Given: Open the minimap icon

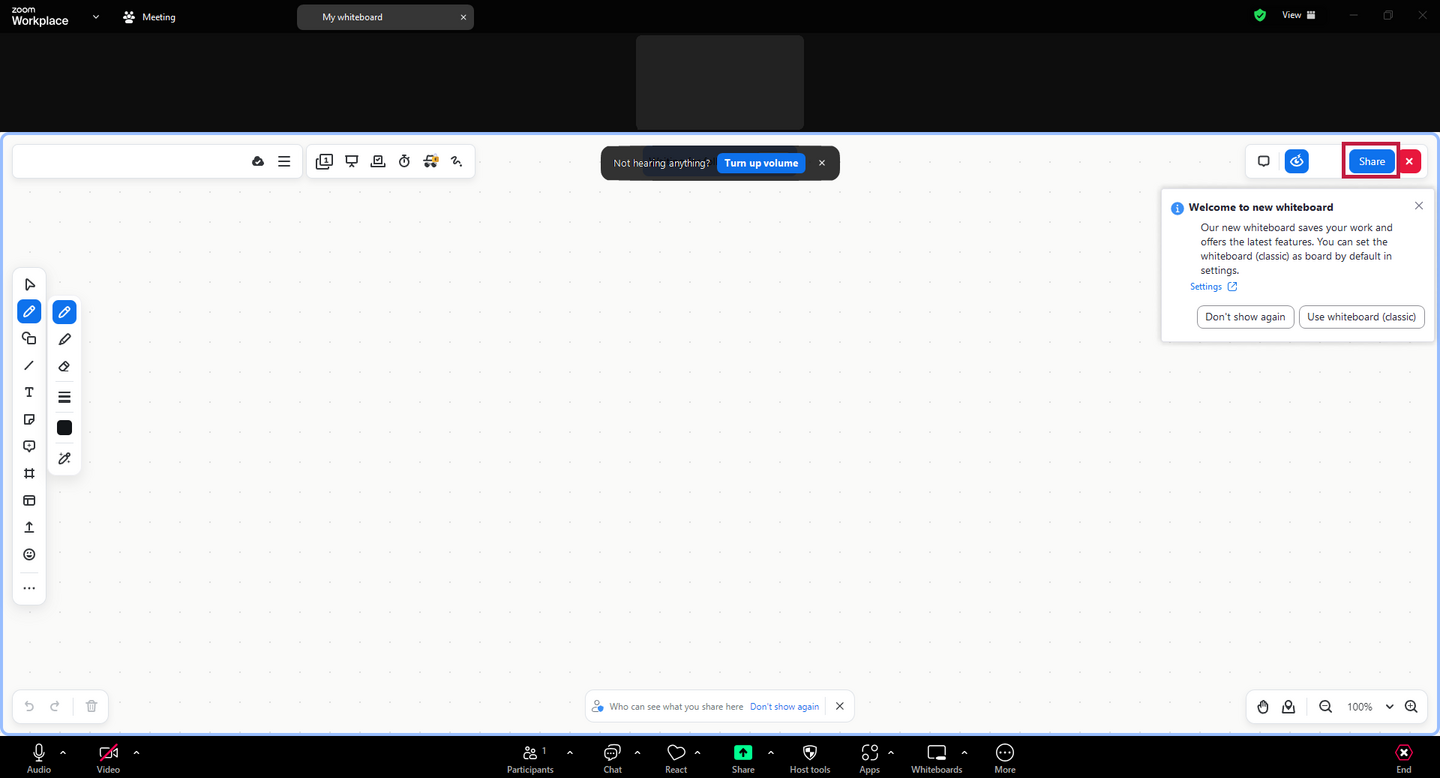Looking at the screenshot, I should [1288, 707].
